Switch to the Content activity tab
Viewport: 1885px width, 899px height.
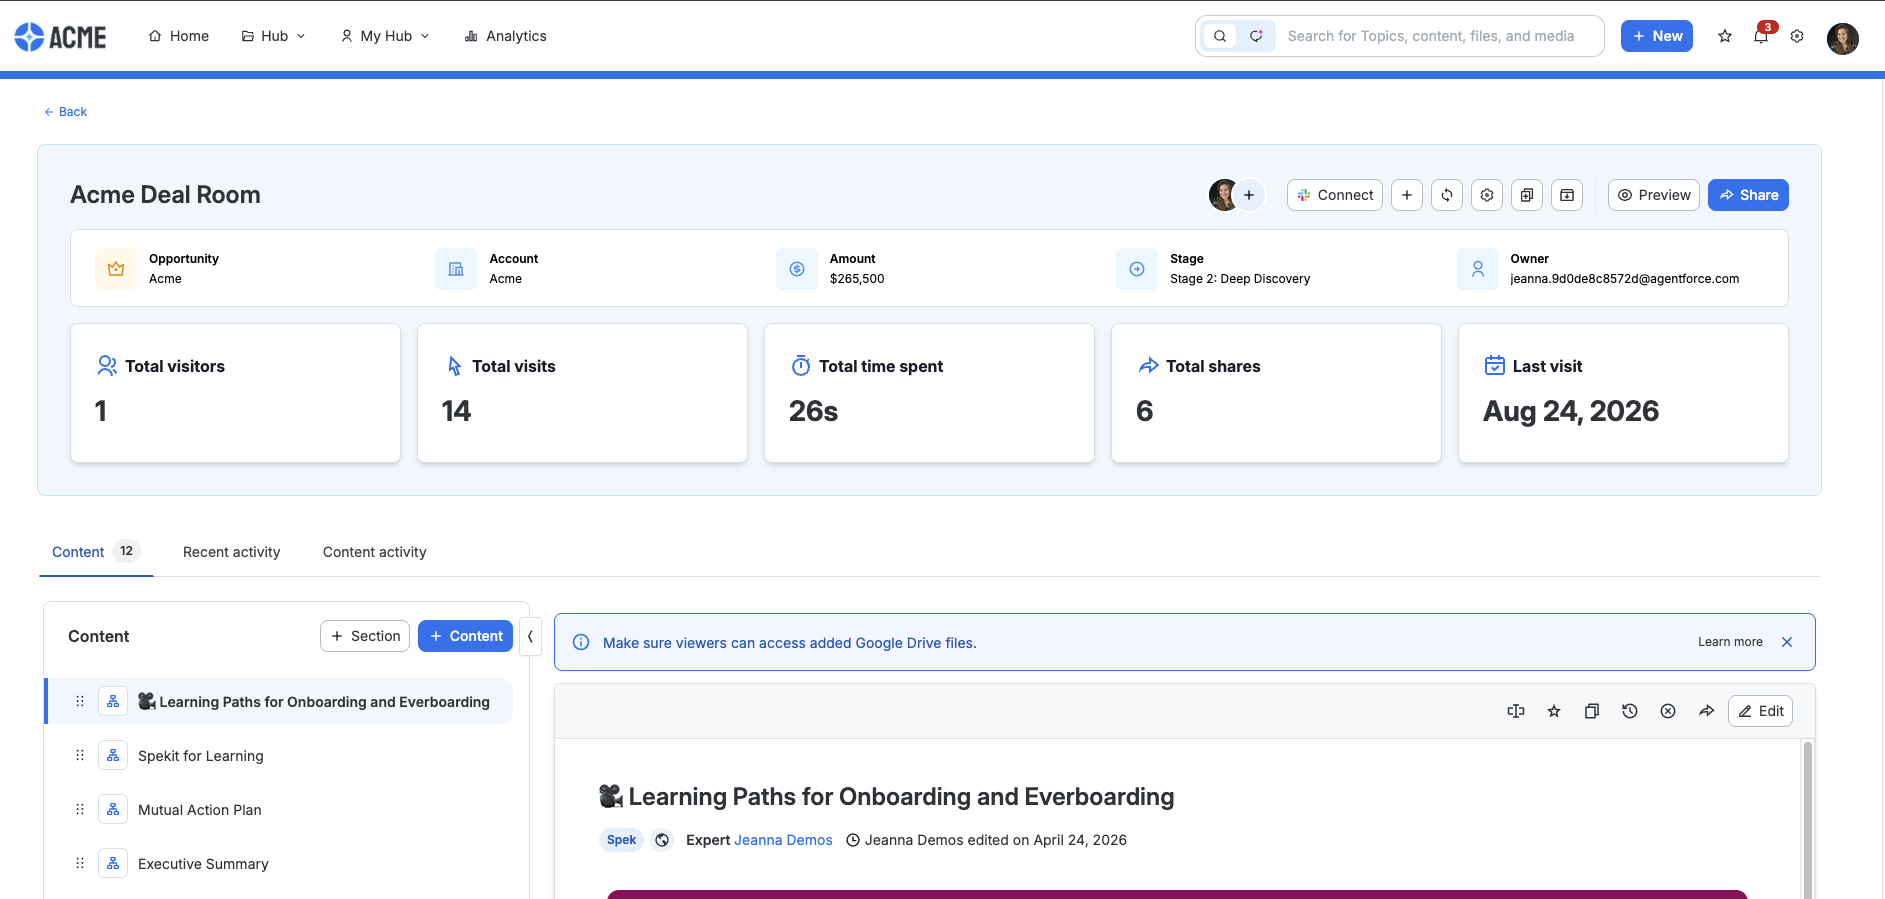pyautogui.click(x=375, y=552)
